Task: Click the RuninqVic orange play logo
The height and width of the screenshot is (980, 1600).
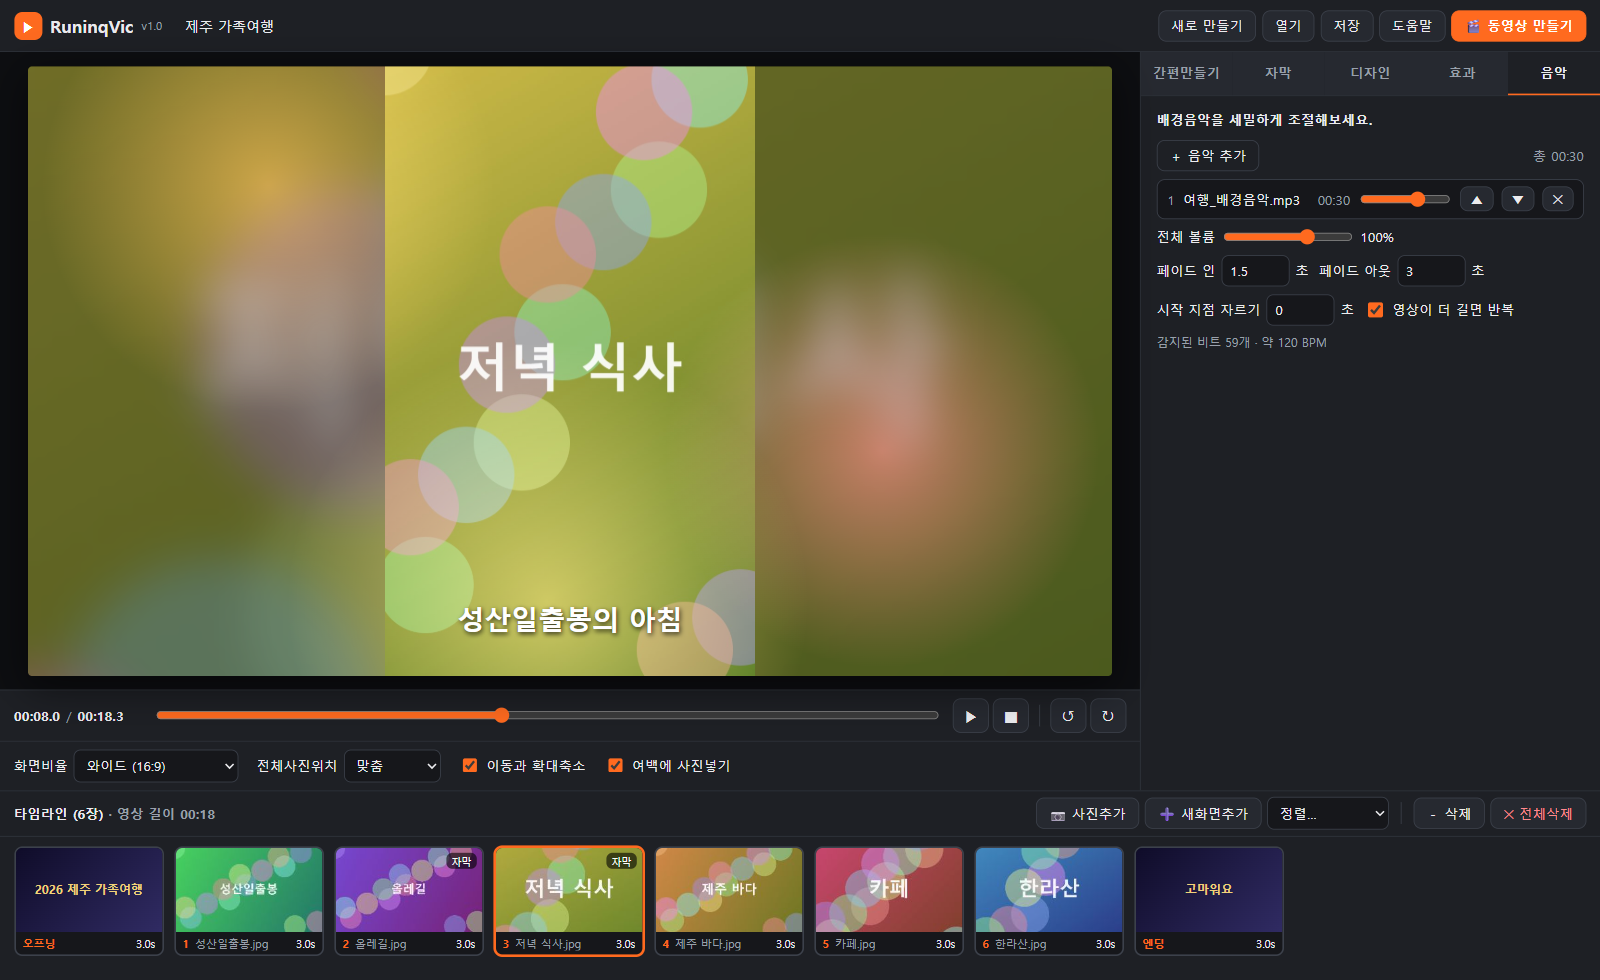Action: (x=28, y=26)
